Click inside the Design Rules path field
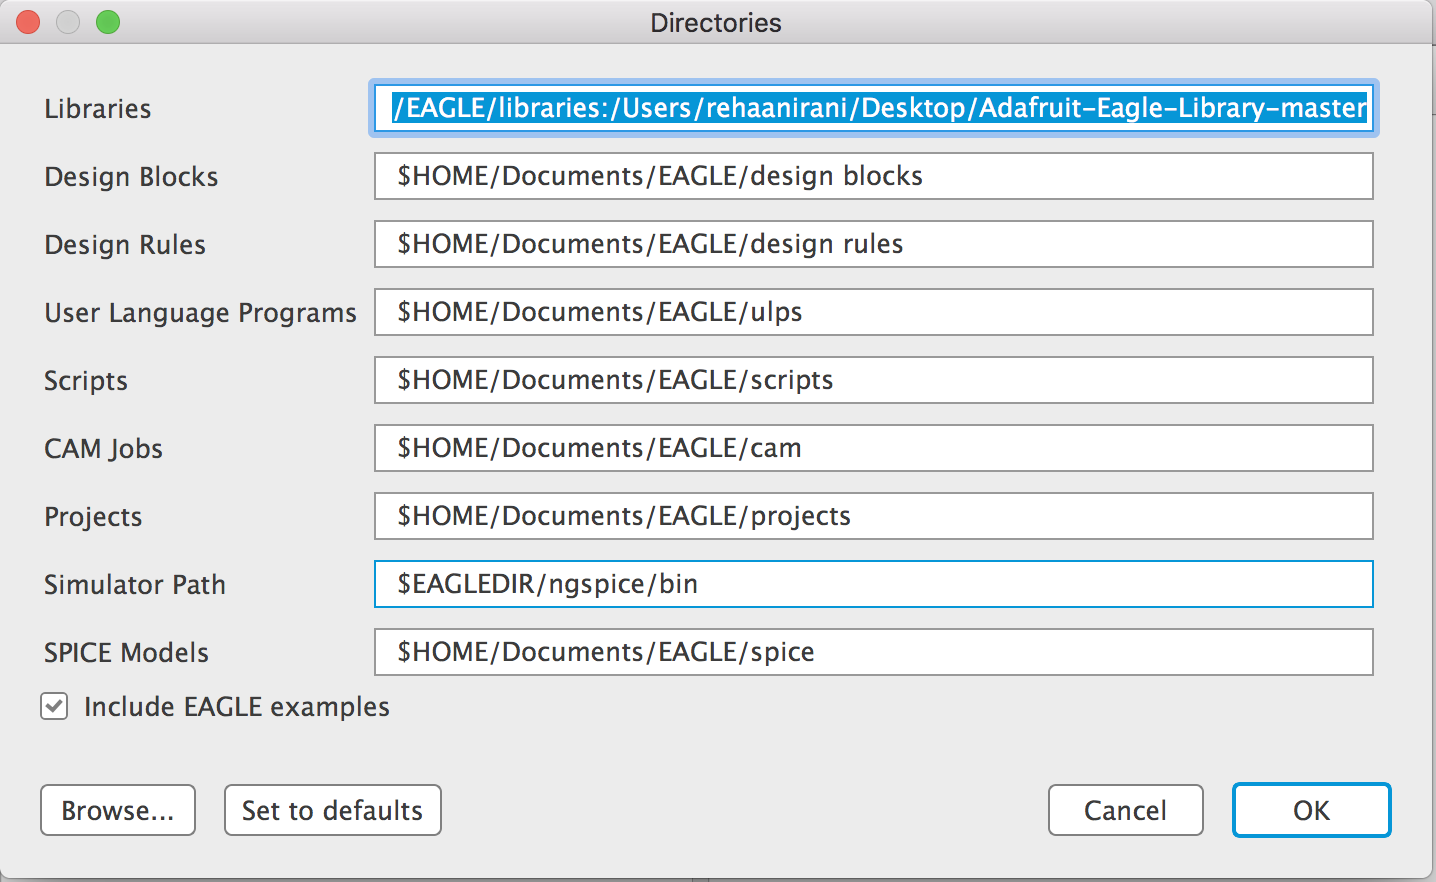The image size is (1436, 882). tap(873, 244)
